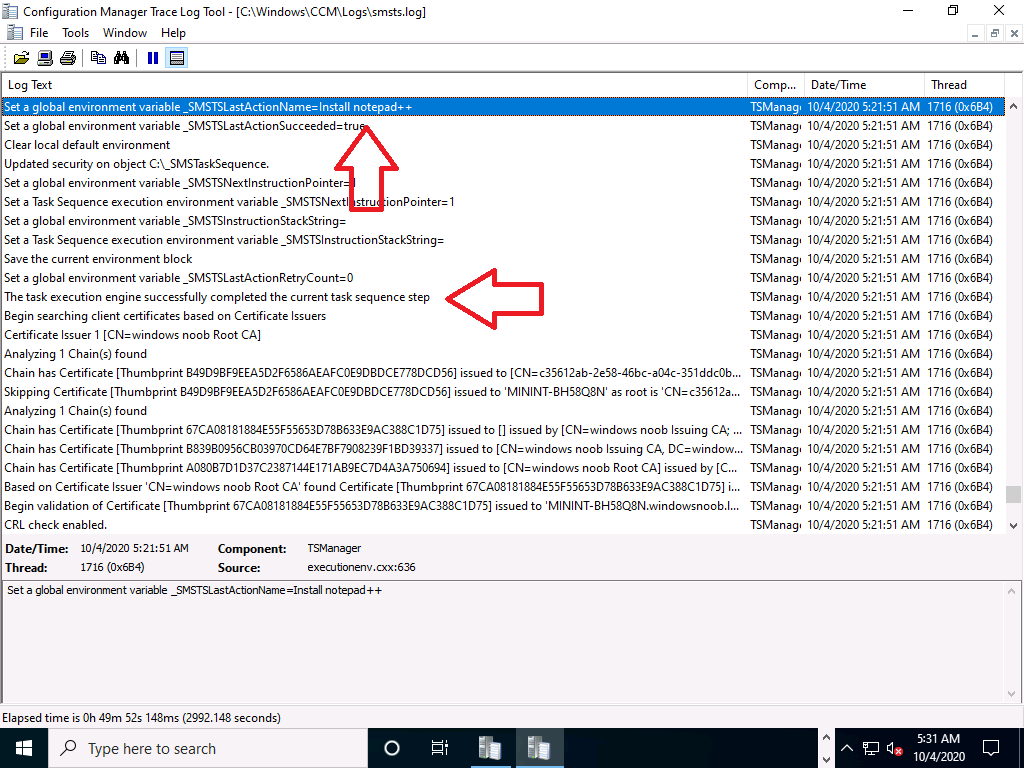Screen dimensions: 1024x768
Task: Select 'Begin validation of Certificate' row
Action: [503, 505]
